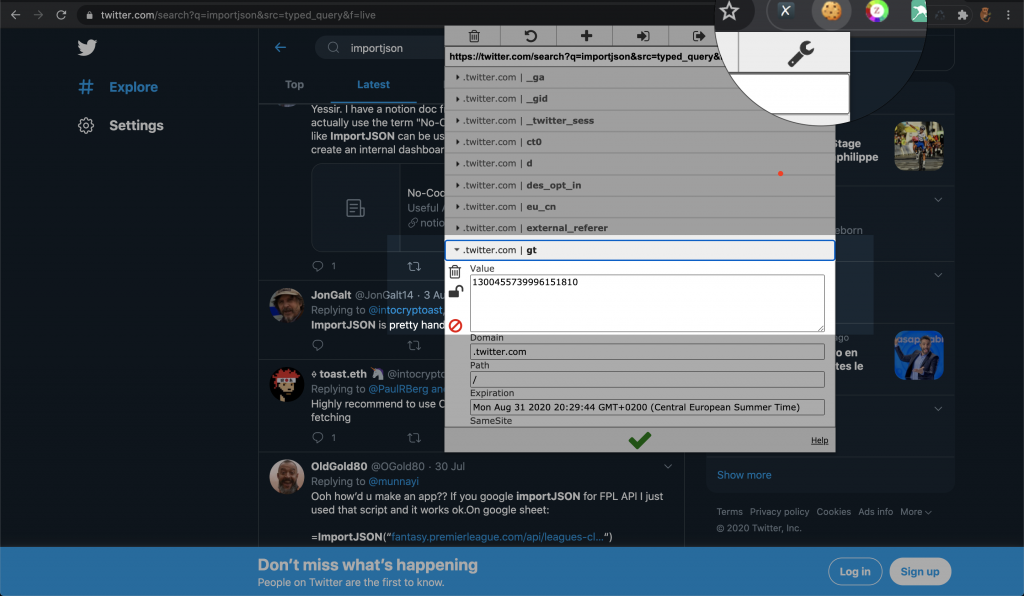Open cookie editor options via the wrench icon
Viewport: 1024px width, 596px height.
[800, 54]
